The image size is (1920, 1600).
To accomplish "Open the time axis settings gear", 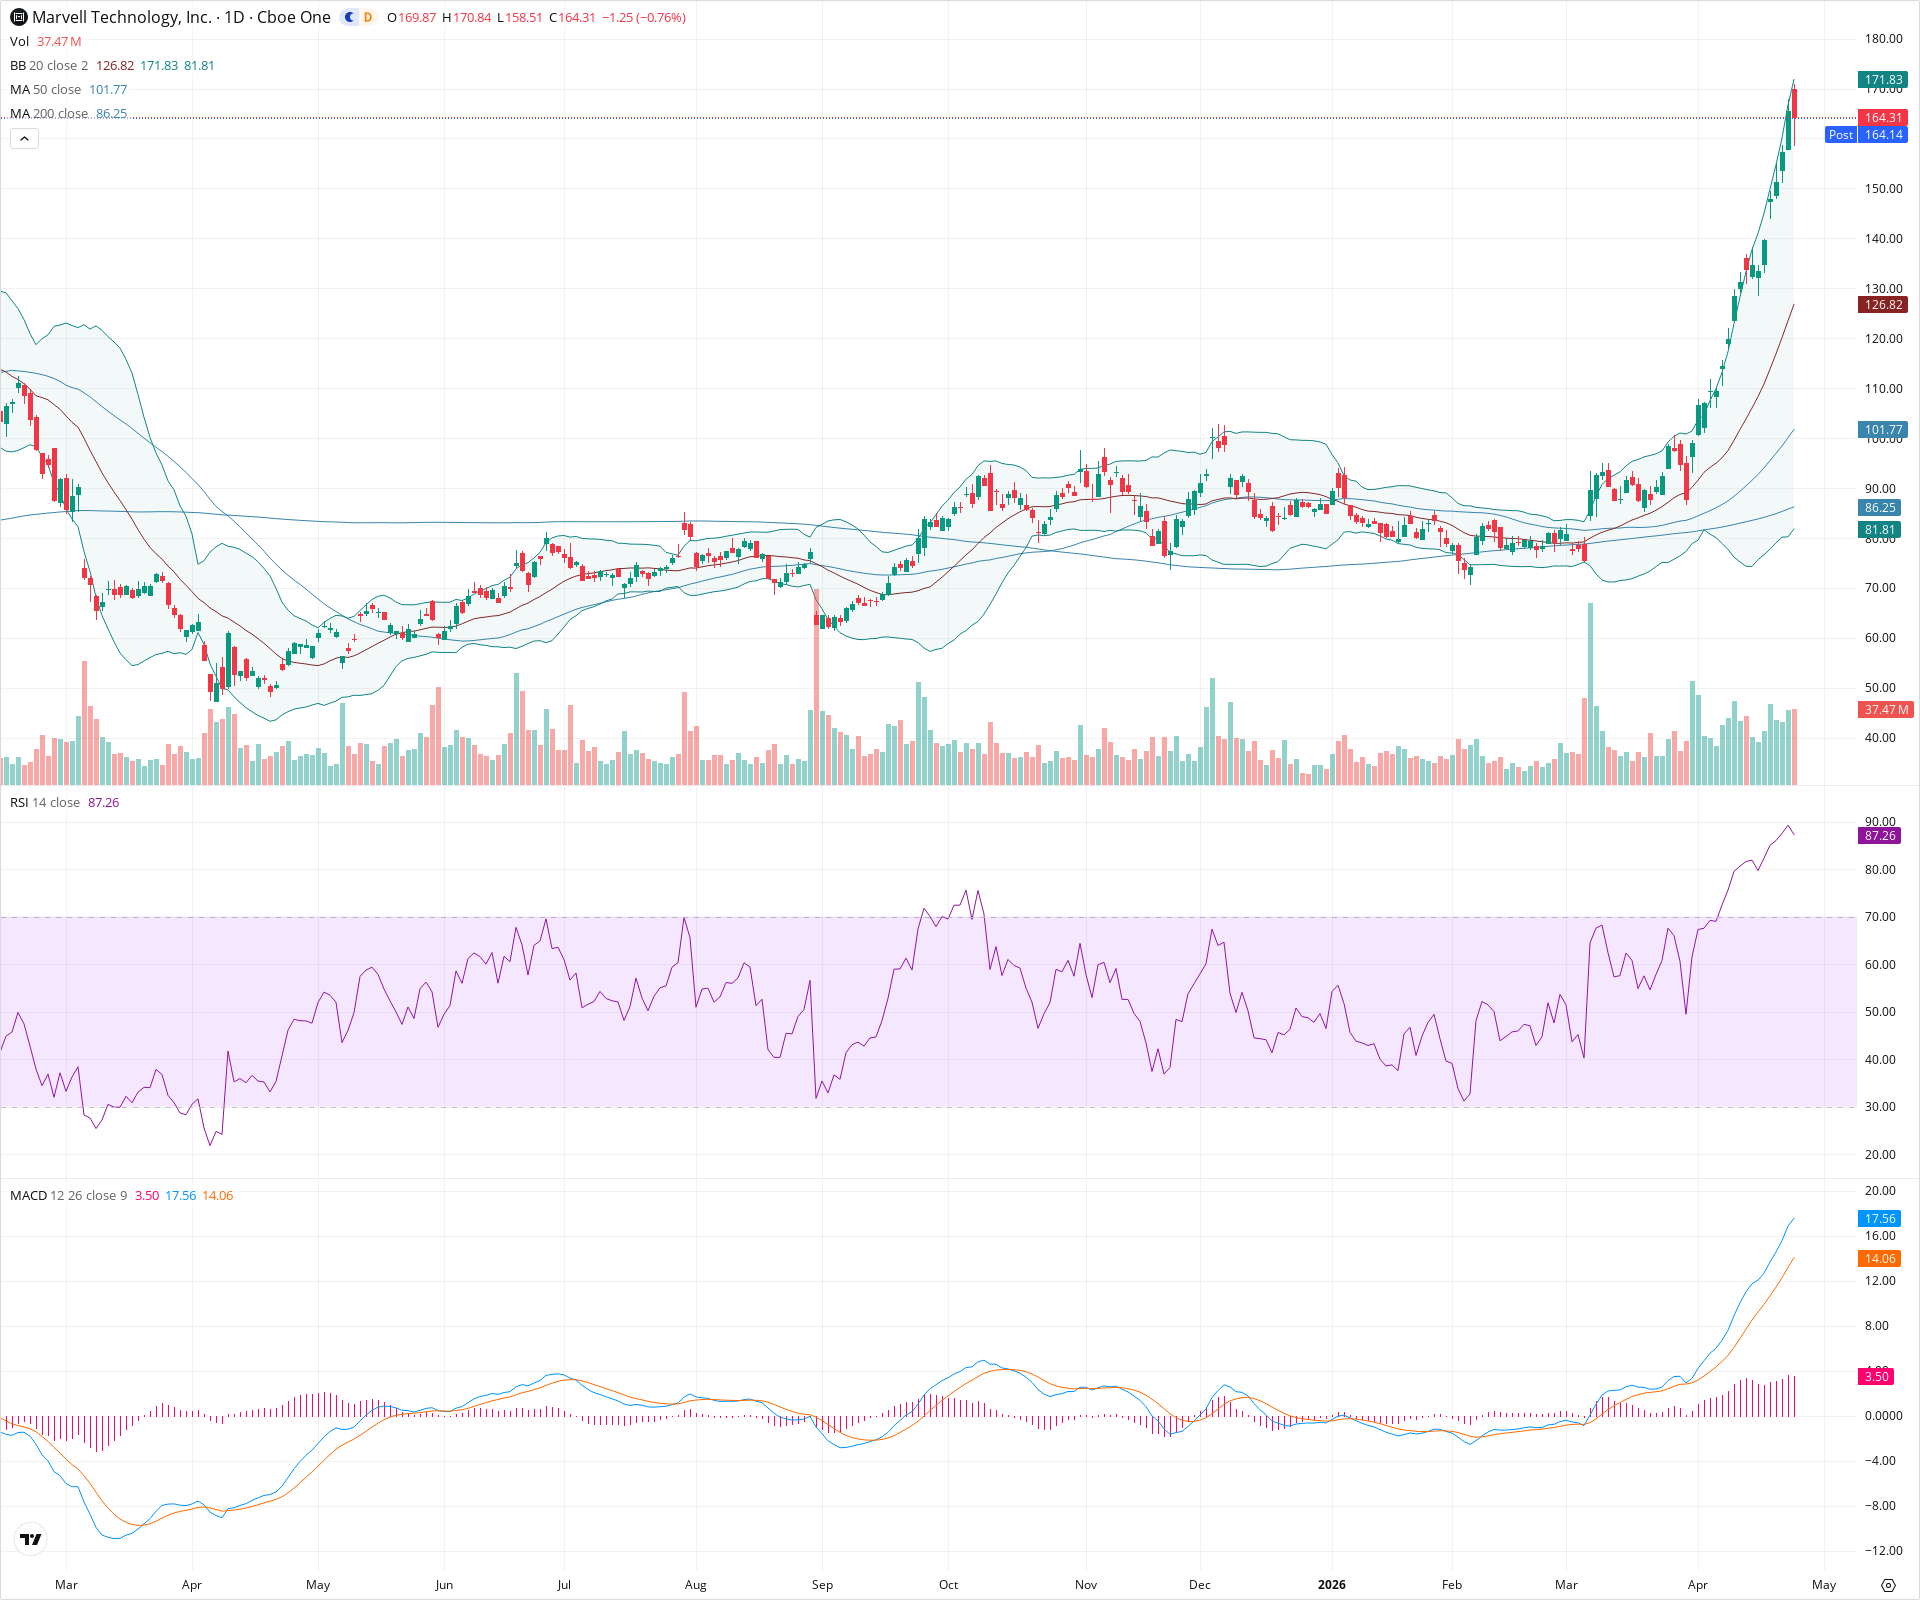I will [1888, 1585].
